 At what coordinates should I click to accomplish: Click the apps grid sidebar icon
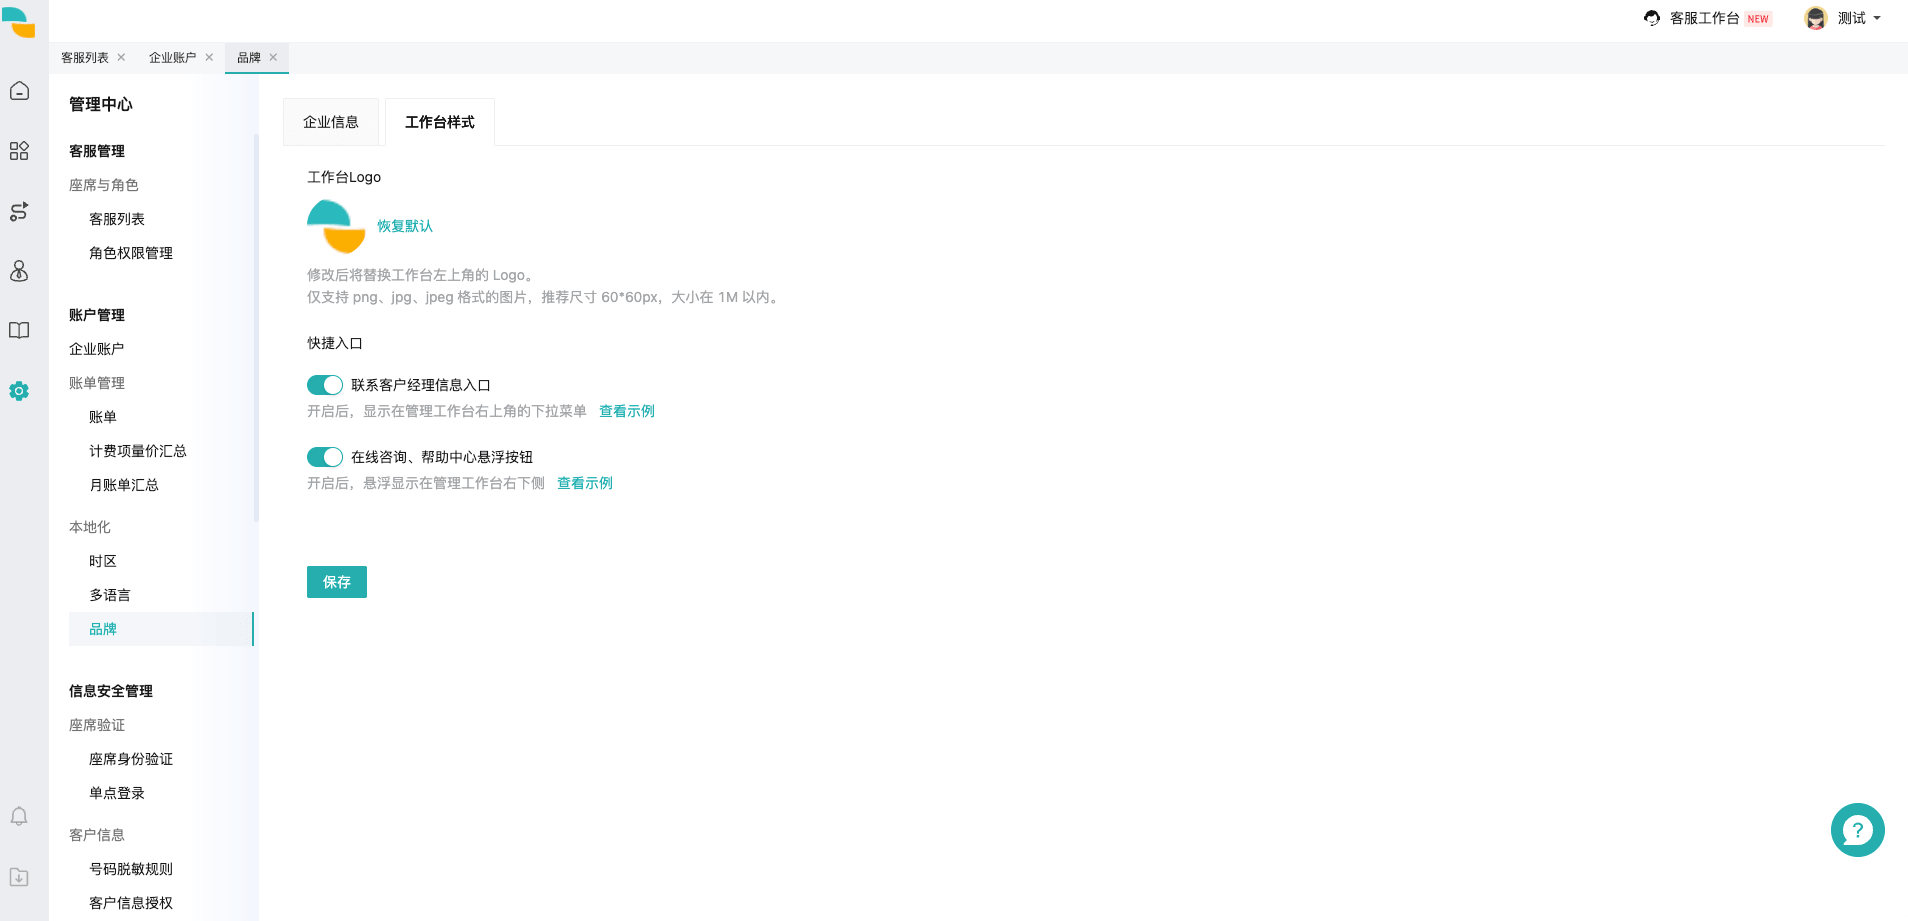(x=19, y=151)
